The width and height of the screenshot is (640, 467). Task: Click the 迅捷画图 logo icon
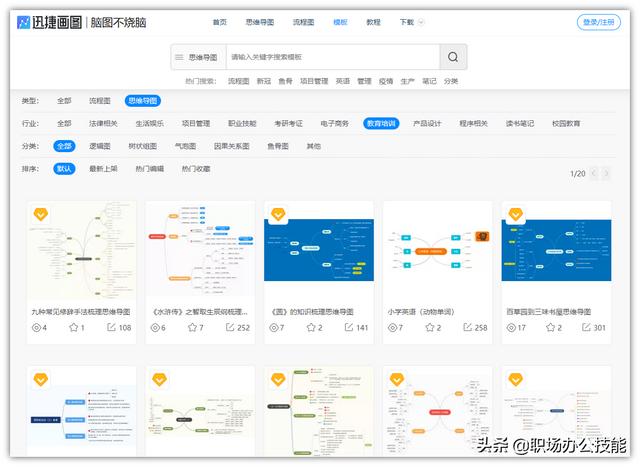pyautogui.click(x=23, y=22)
